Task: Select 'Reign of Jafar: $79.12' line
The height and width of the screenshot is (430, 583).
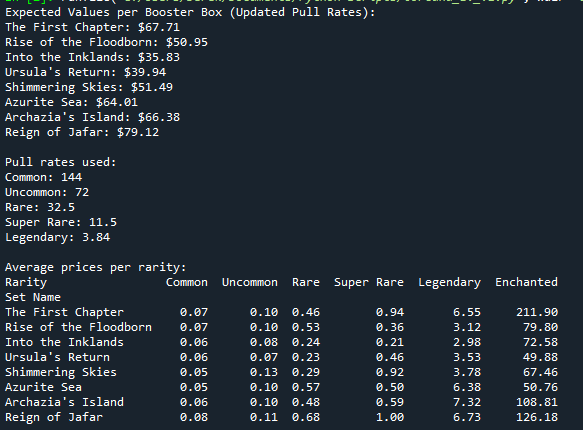Action: click(82, 132)
